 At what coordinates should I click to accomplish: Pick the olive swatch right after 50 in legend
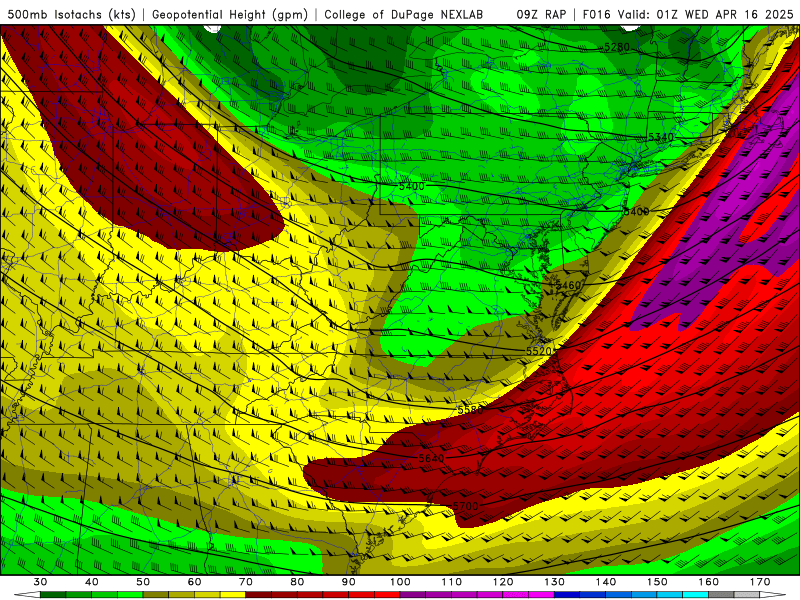click(156, 595)
